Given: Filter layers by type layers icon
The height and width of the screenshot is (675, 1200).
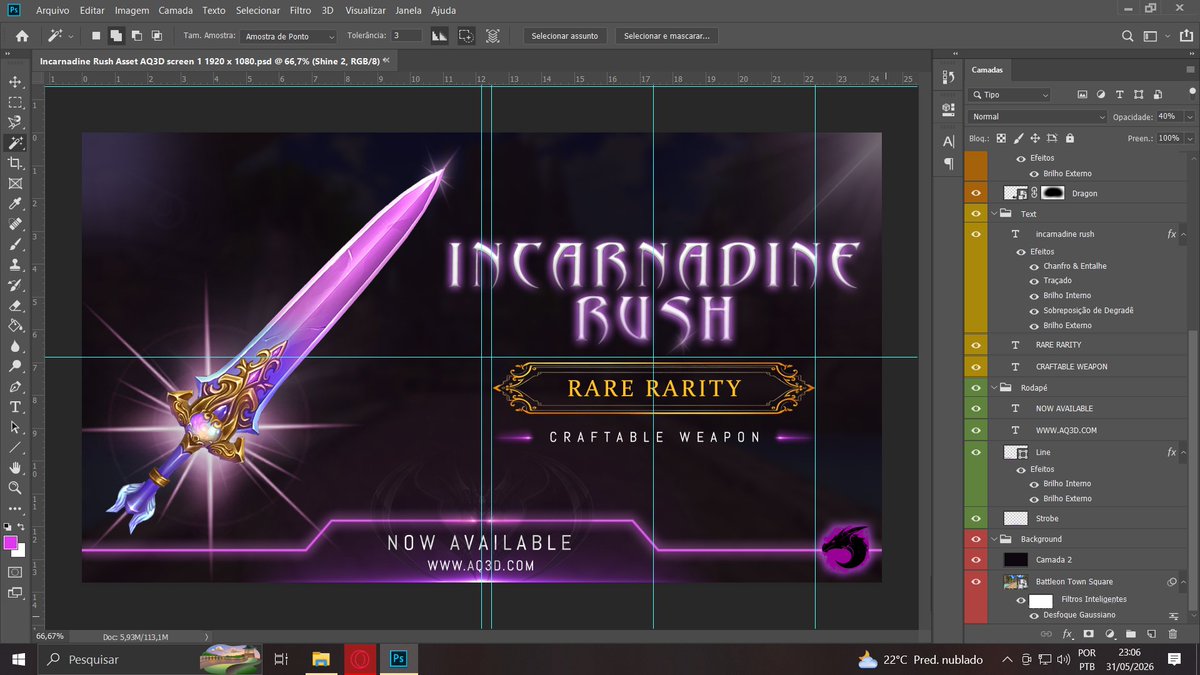Looking at the screenshot, I should click(1119, 95).
